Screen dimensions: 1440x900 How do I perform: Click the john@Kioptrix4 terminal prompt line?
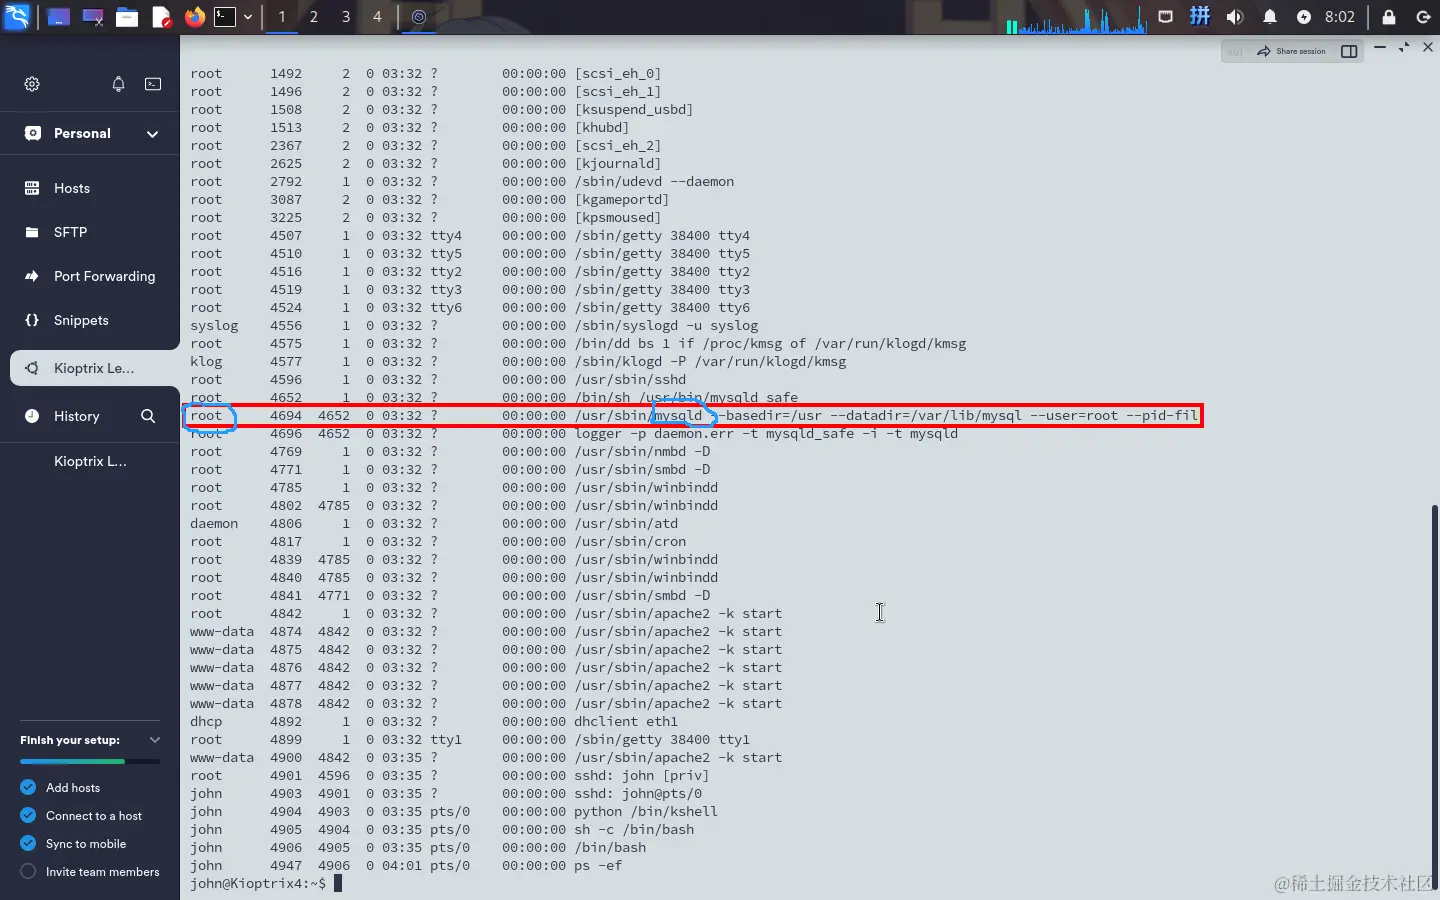click(266, 884)
